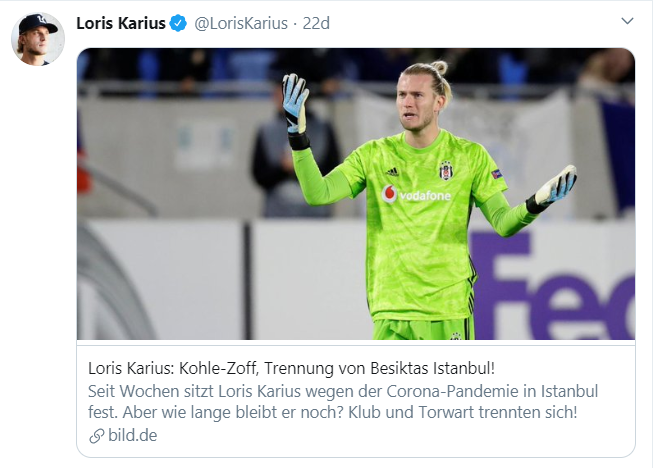This screenshot has width=653, height=468.
Task: Click the 'Klub und Torwart trennten sich!' text
Action: pos(463,412)
